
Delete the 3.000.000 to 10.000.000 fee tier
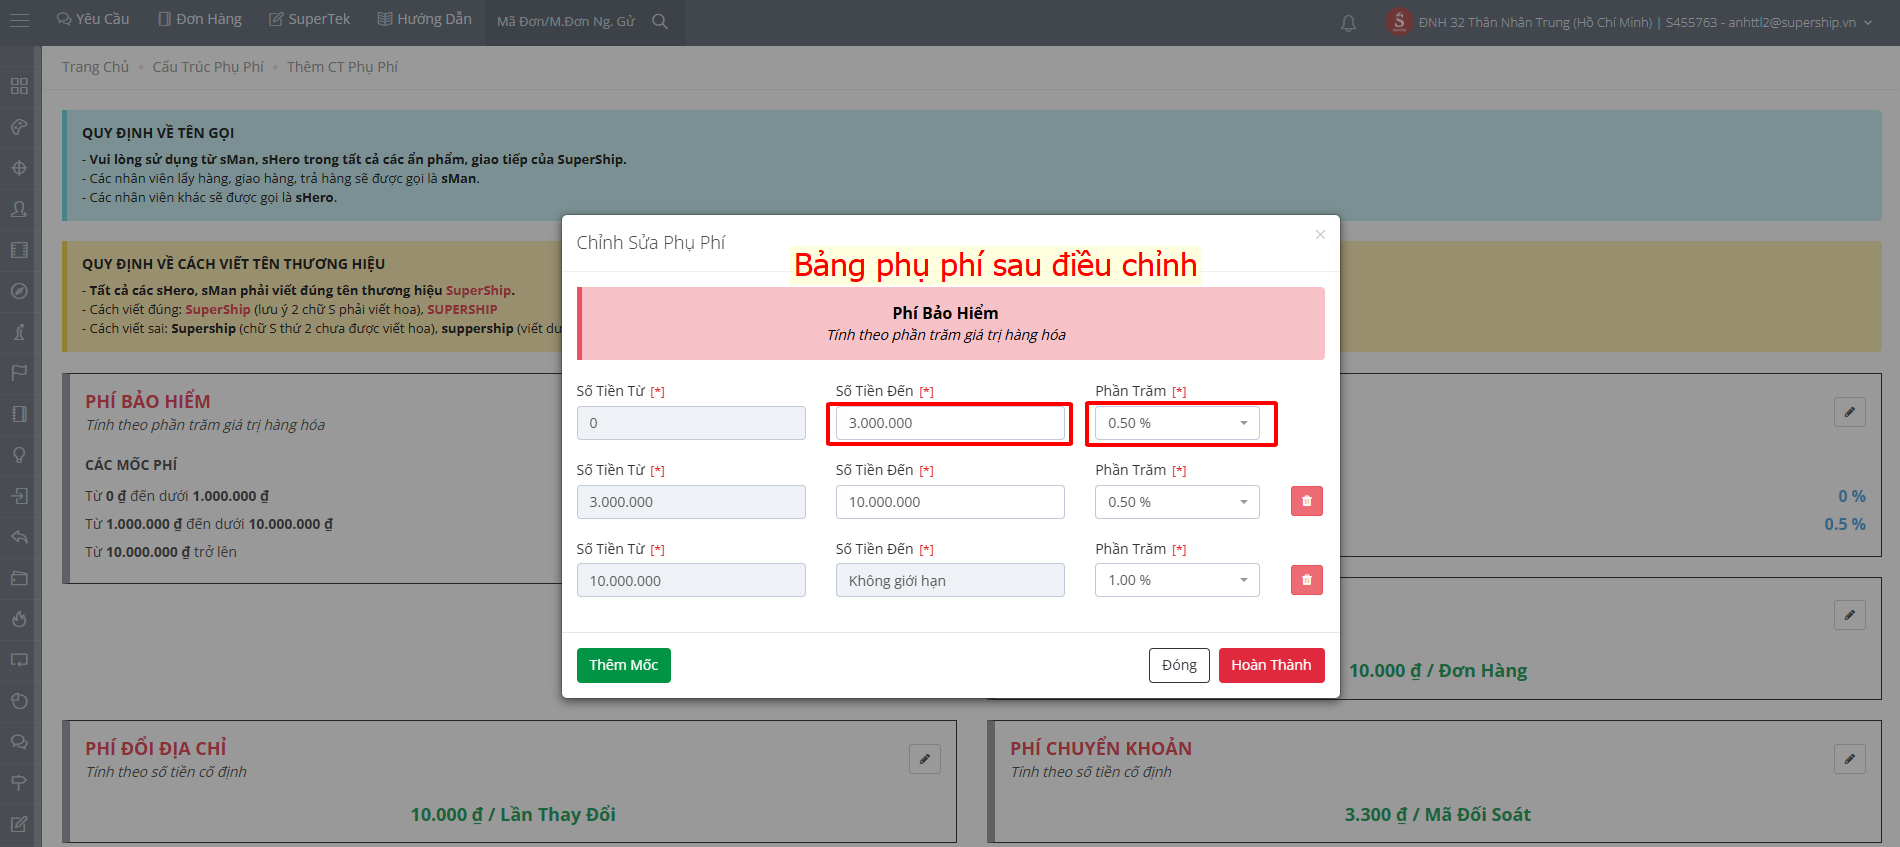[x=1306, y=501]
